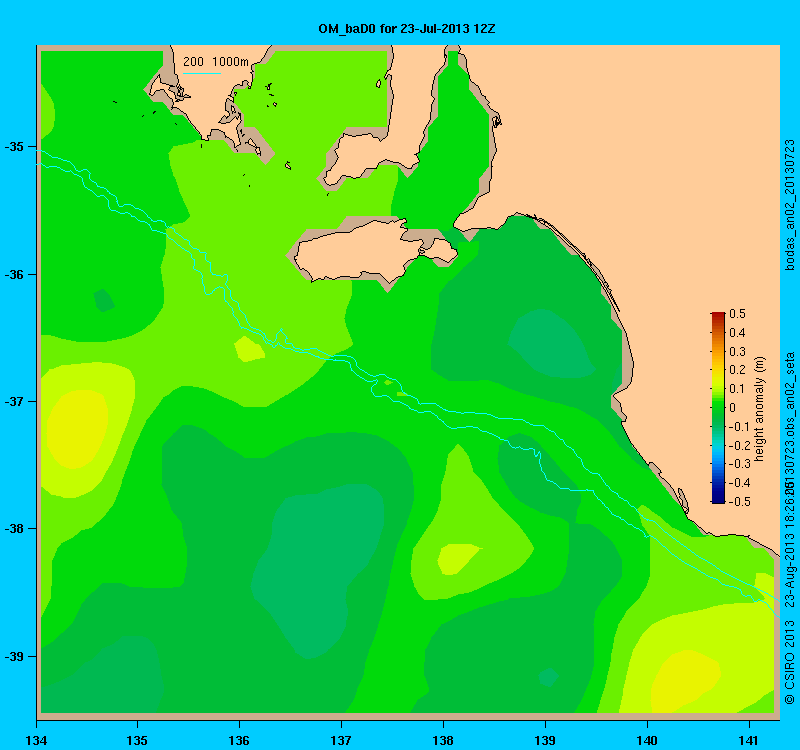
Task: Click latitude axis label -38
Action: coord(14,529)
